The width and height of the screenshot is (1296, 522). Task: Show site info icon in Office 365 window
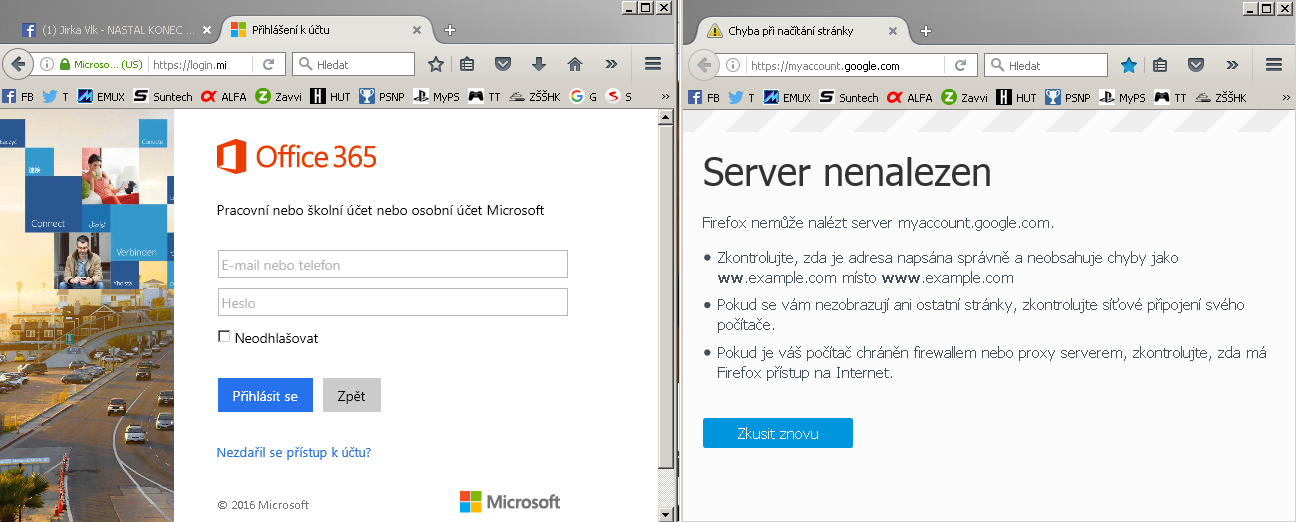point(46,64)
